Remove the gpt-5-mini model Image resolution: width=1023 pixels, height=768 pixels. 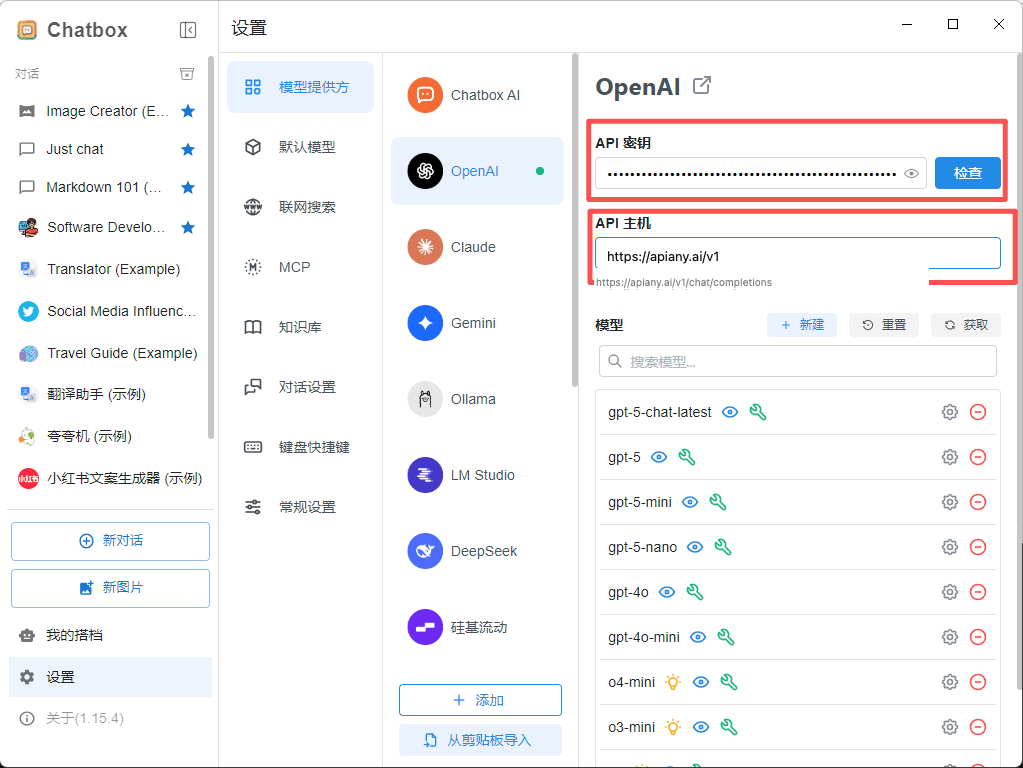coord(978,502)
